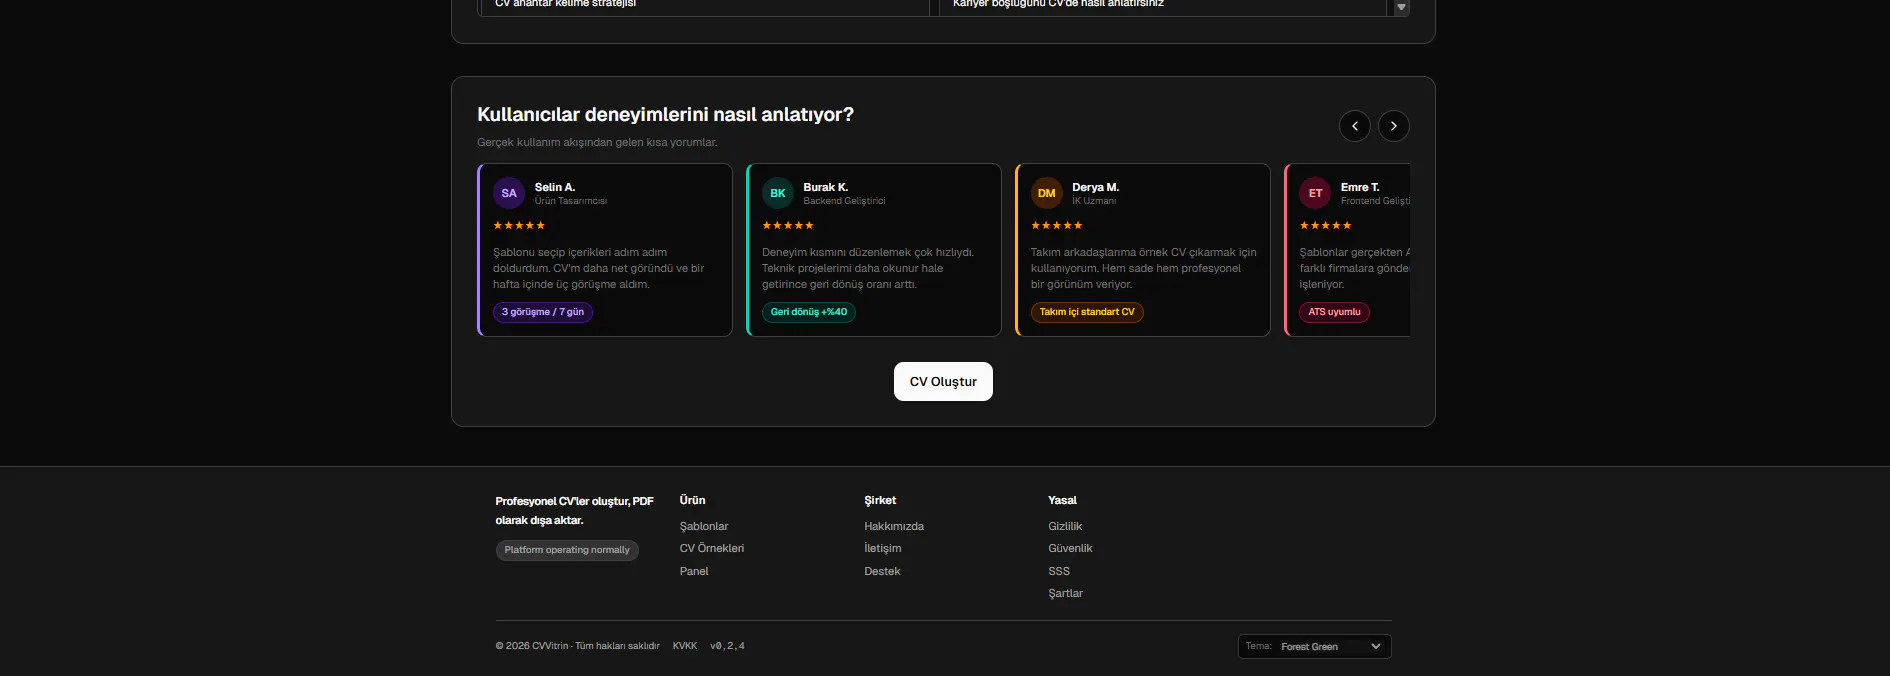Open Şartlar footer link
Screen dimensions: 1890x676
(1065, 593)
